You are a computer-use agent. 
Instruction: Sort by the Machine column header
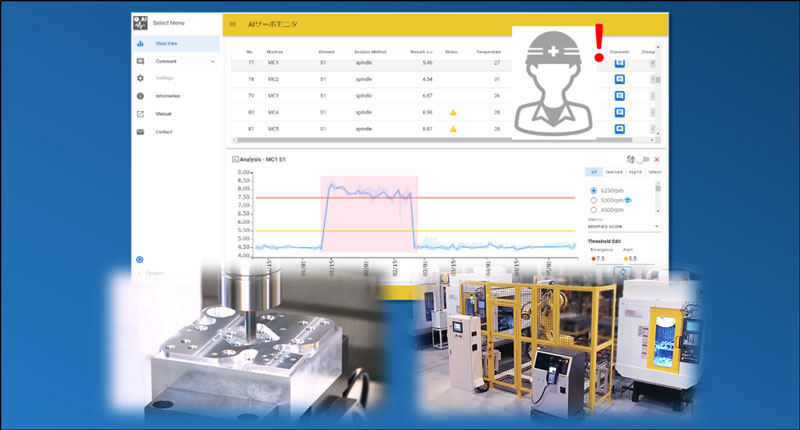274,52
